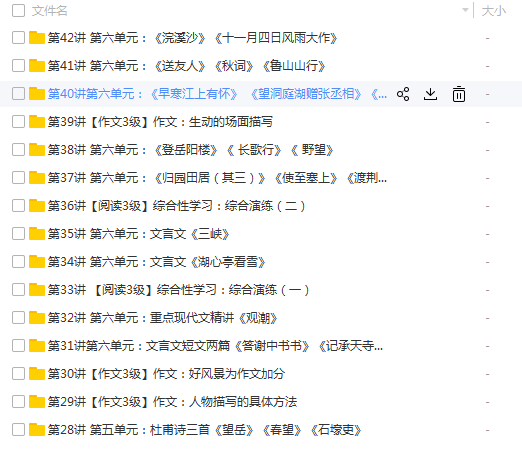522x473 pixels.
Task: Click folder icon of 第40讲 早寒江上有怀
Action: 37,94
